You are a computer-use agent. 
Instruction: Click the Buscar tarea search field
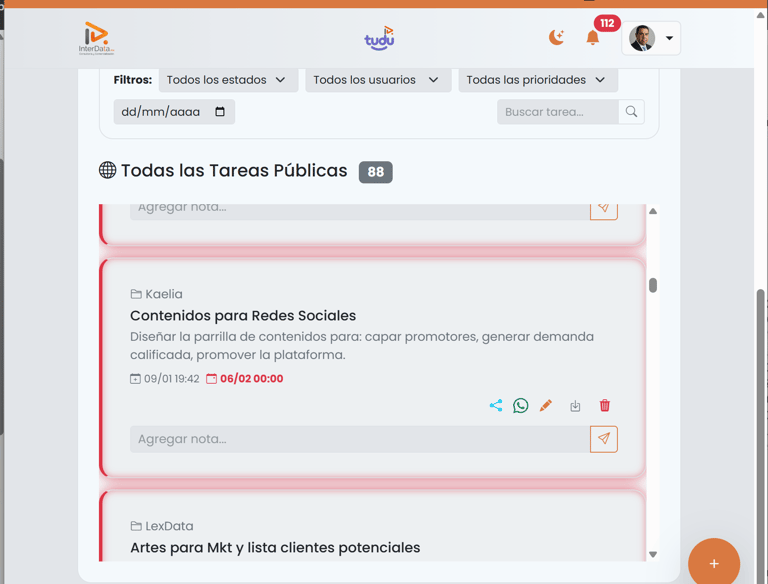click(557, 112)
